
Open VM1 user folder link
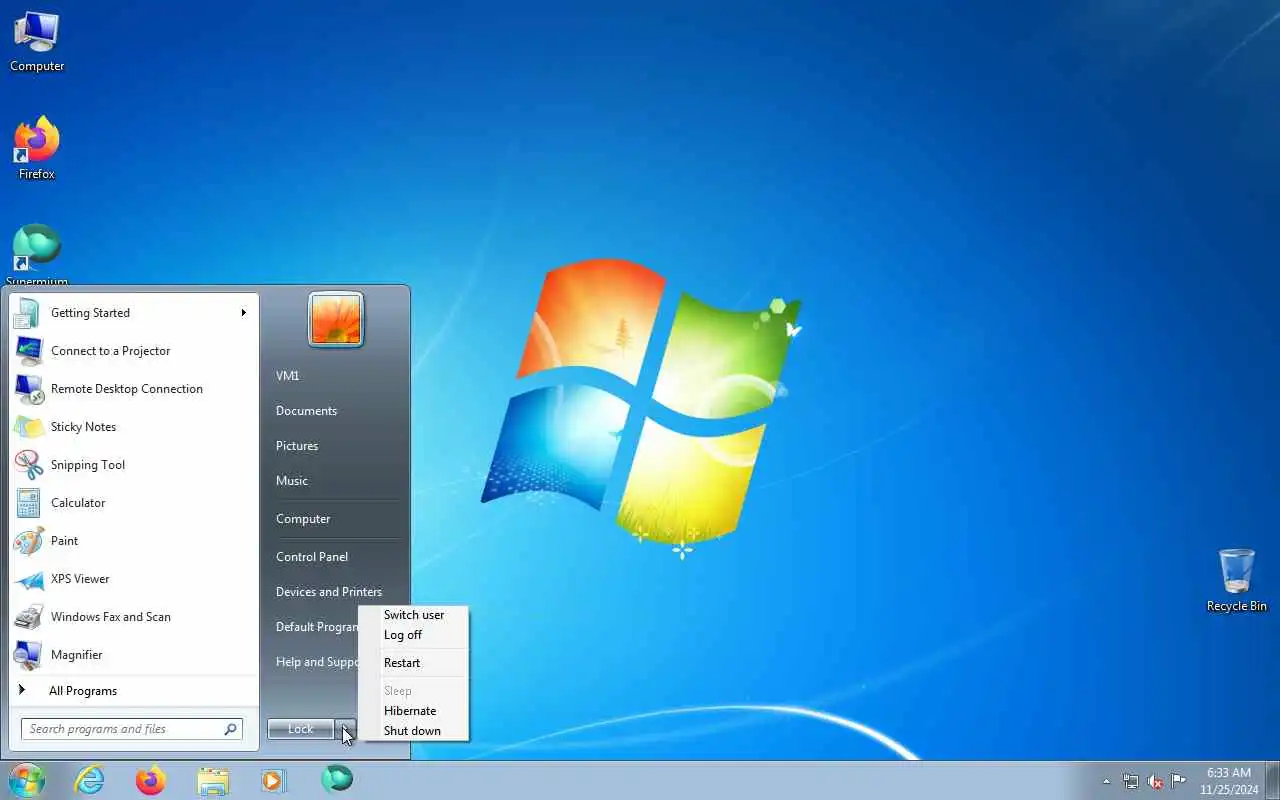point(287,376)
